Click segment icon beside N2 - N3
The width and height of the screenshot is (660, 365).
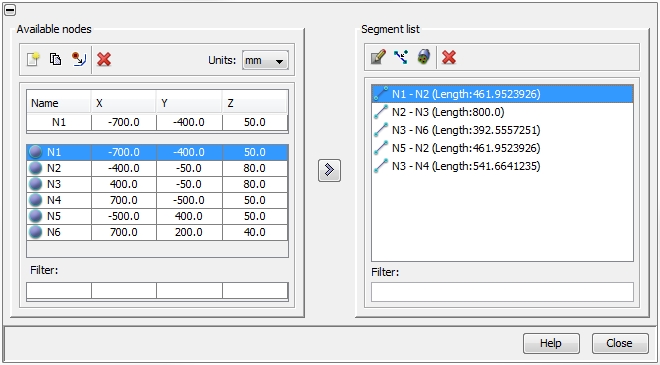[381, 112]
